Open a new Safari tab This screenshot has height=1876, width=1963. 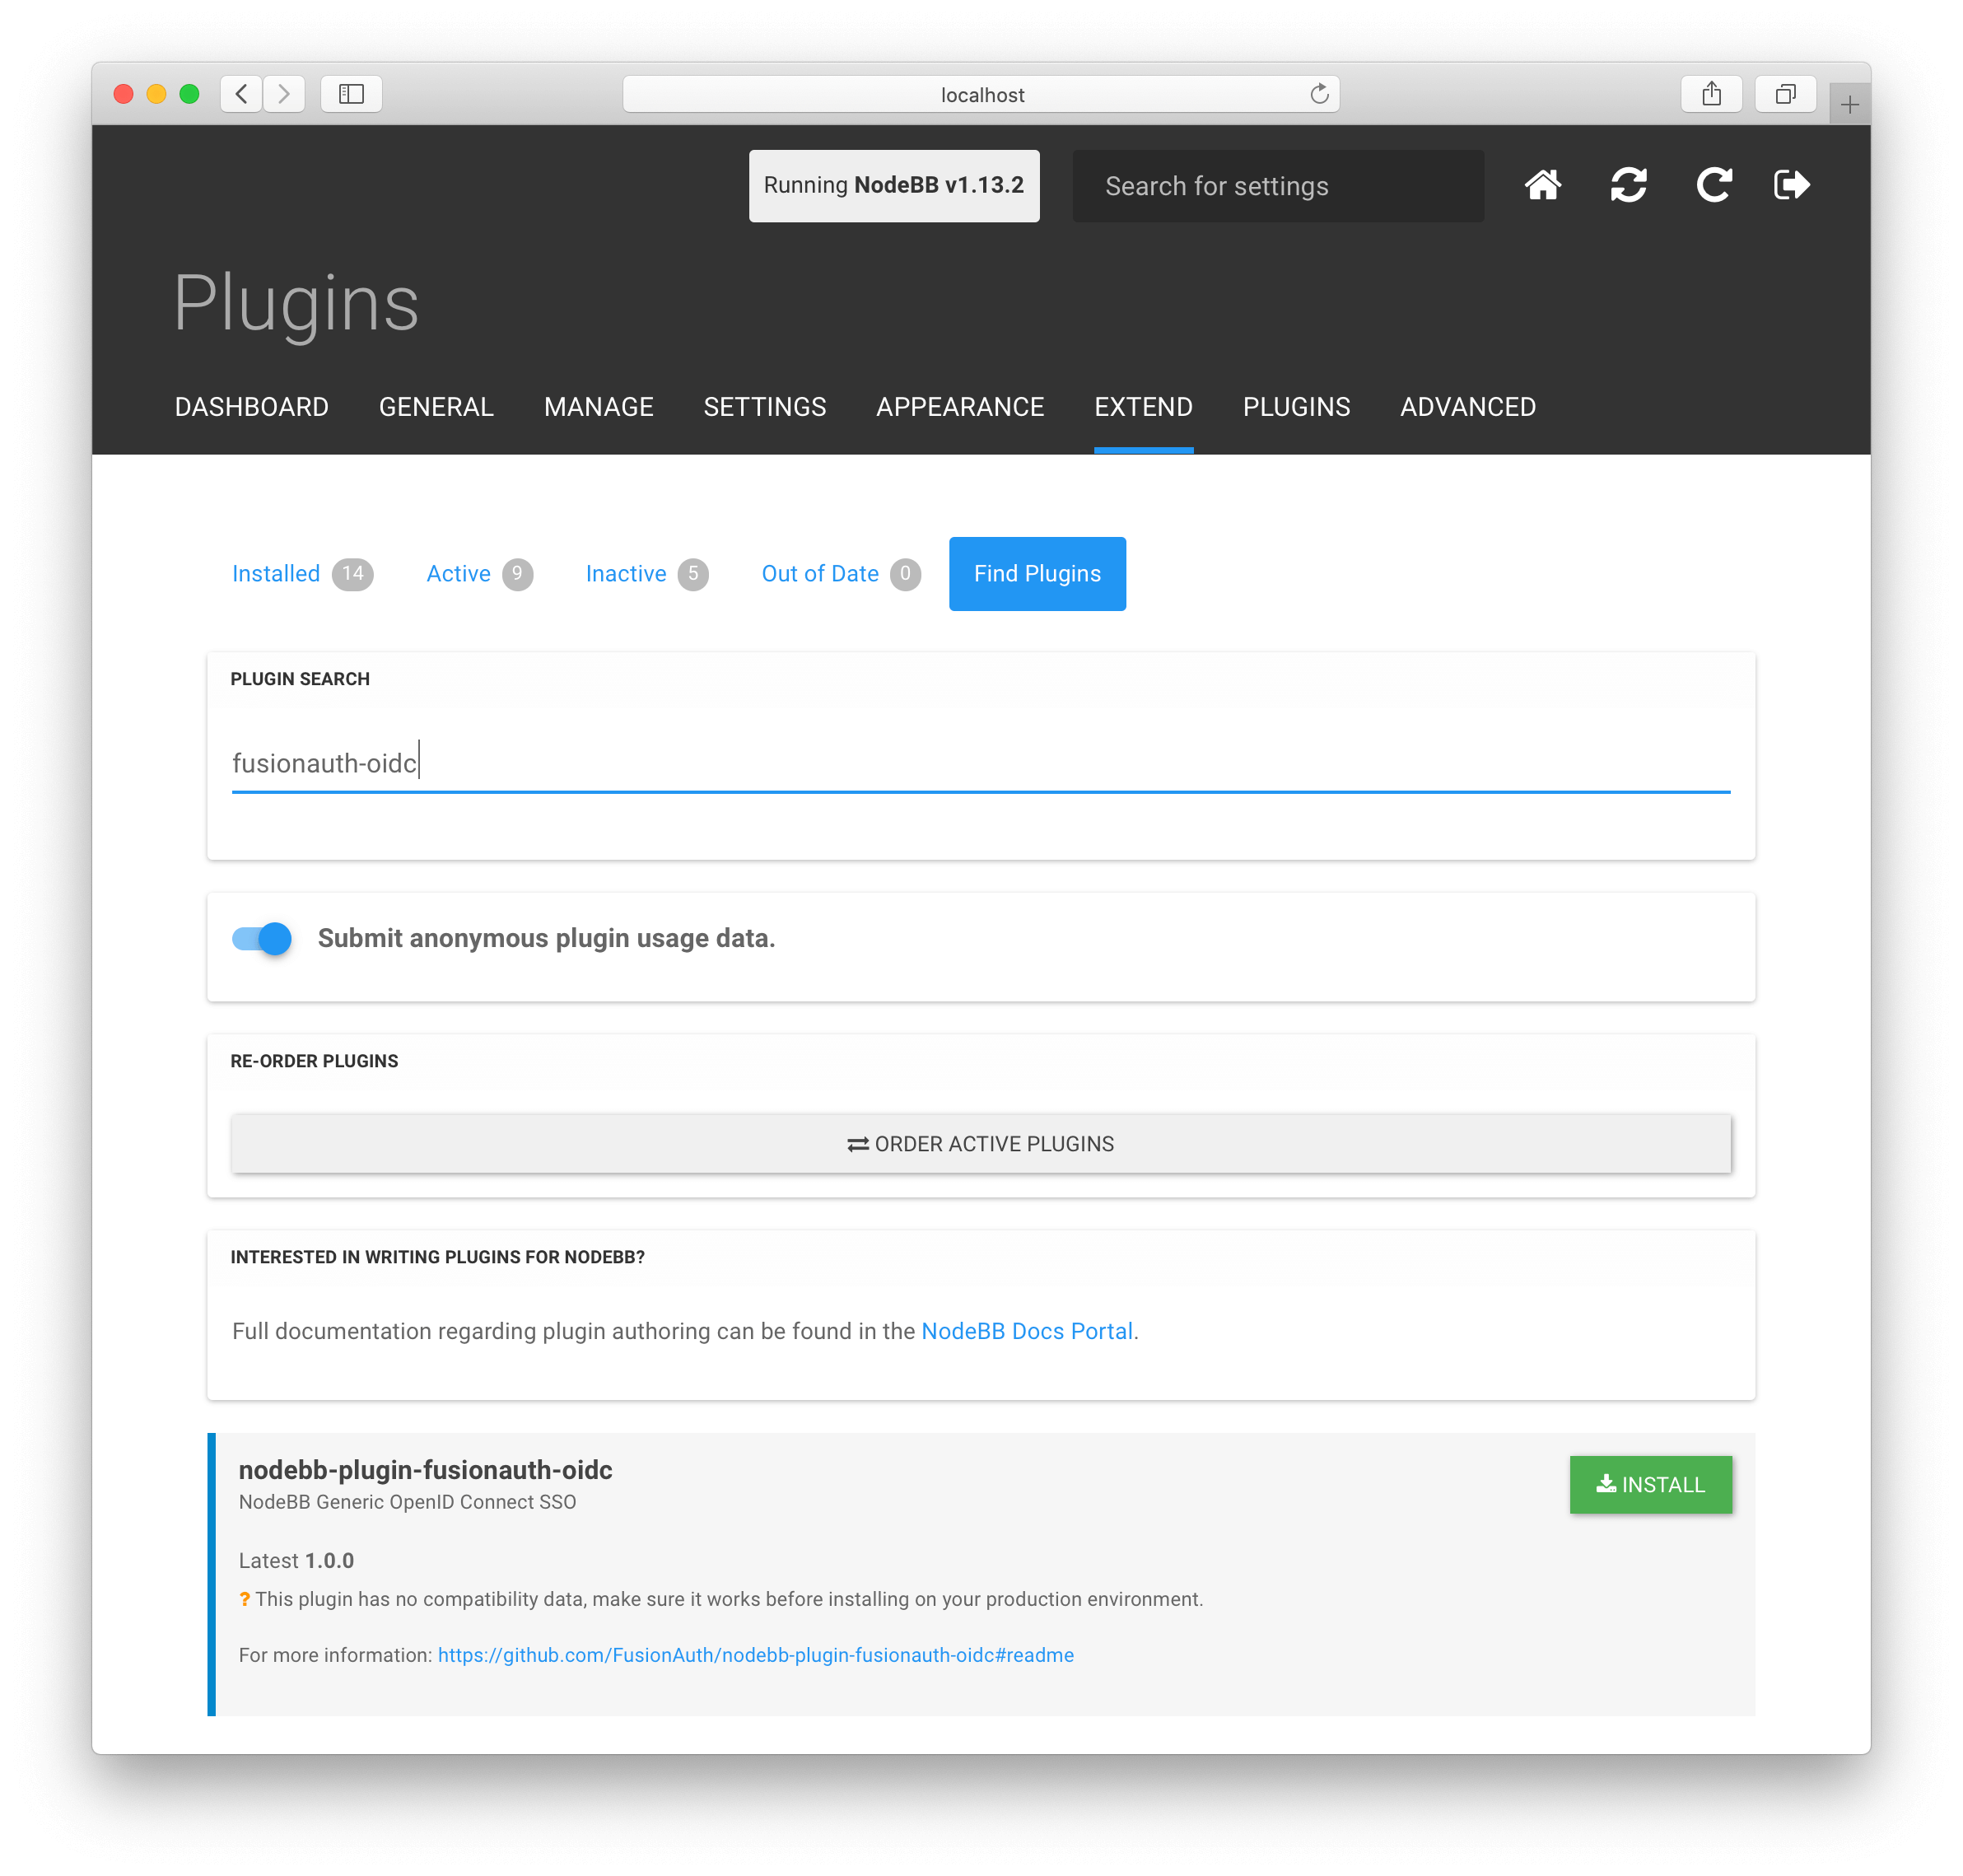(1849, 104)
